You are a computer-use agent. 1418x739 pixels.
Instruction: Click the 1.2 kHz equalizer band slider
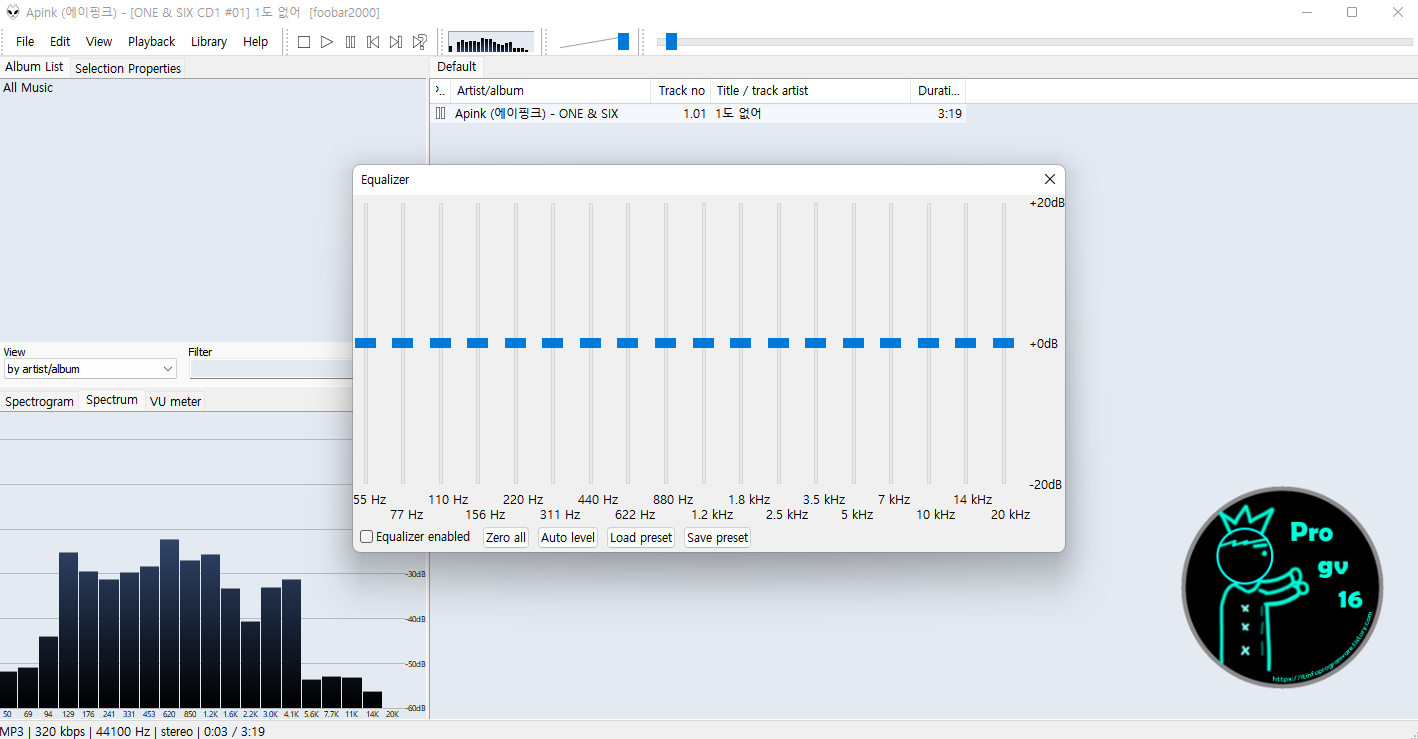pos(704,343)
